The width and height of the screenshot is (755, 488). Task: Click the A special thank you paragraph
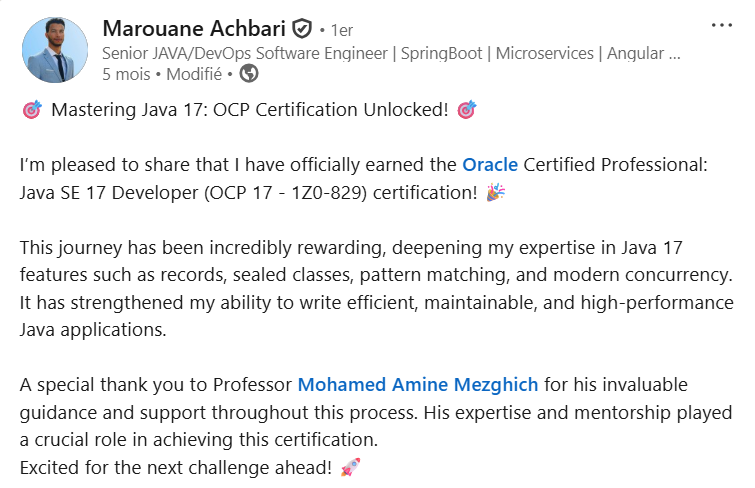(376, 412)
